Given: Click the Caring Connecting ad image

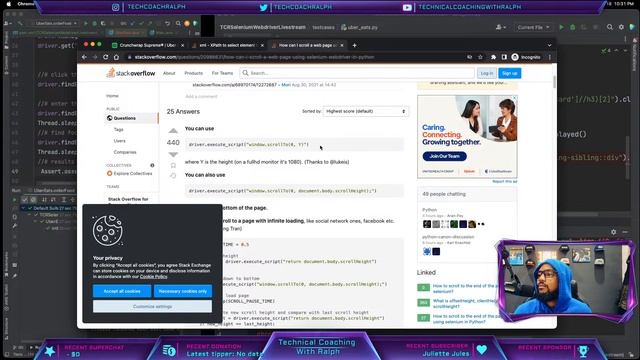Looking at the screenshot, I should [467, 137].
